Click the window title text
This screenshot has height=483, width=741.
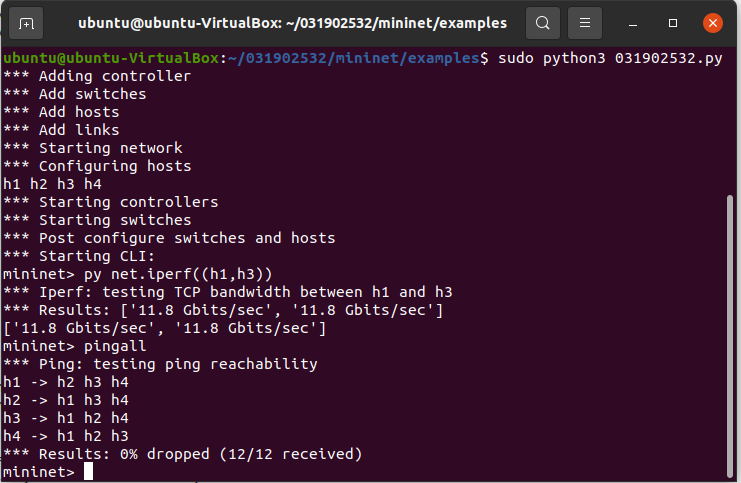pos(293,23)
